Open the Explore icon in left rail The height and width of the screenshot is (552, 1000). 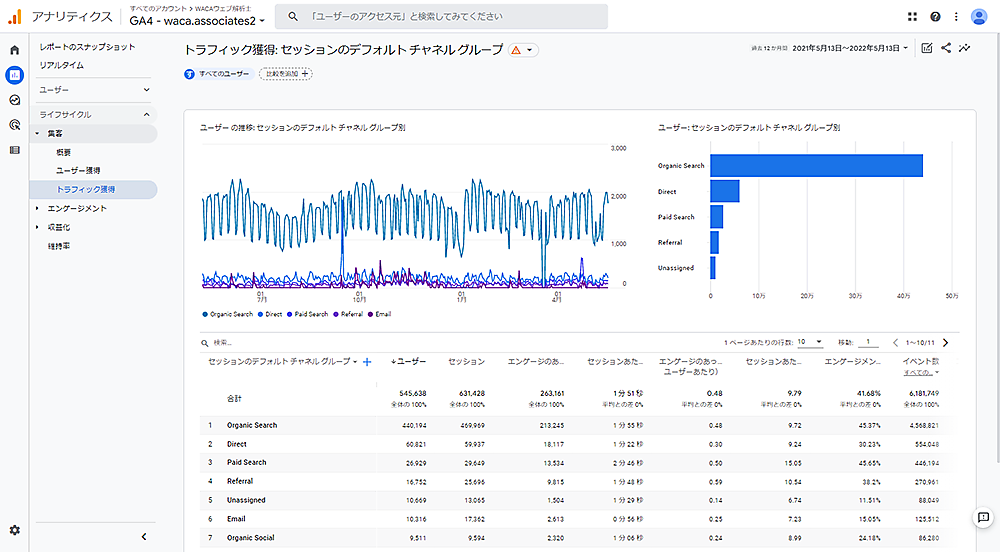pyautogui.click(x=14, y=100)
